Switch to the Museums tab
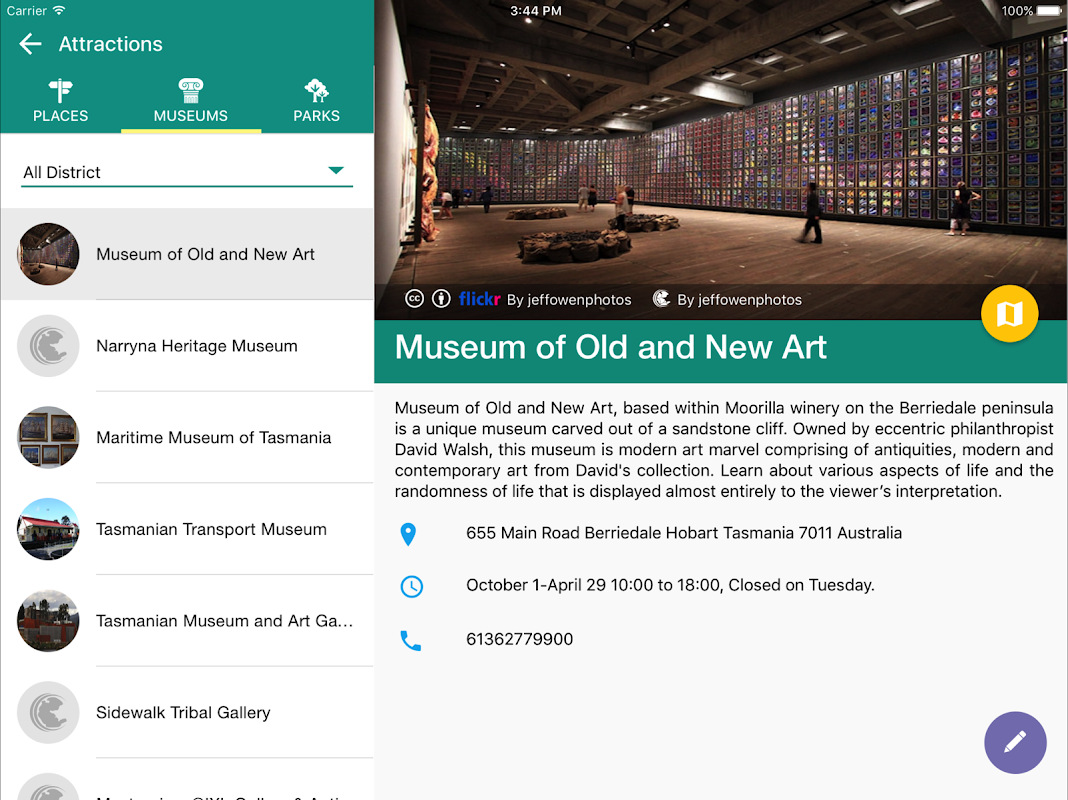The image size is (1068, 800). (191, 101)
